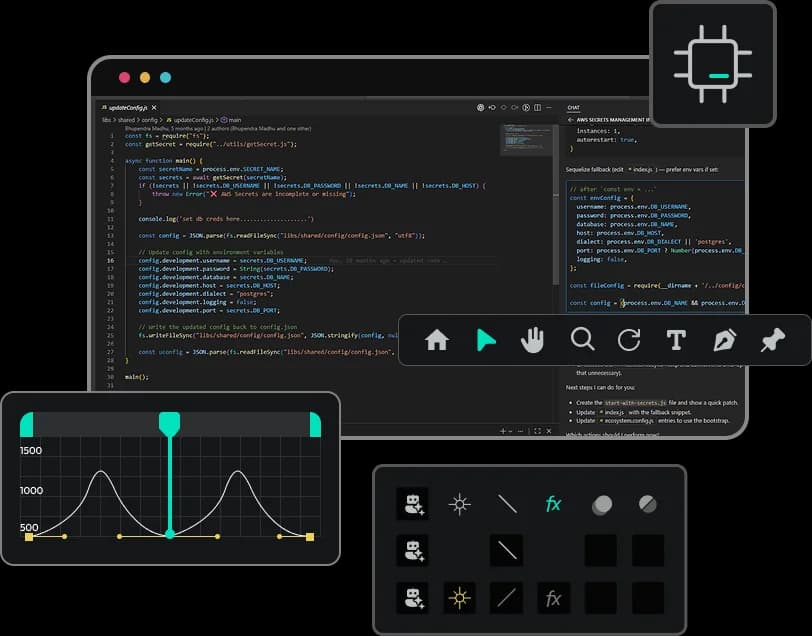Click the 'Next steps I can do for you' text

[600, 387]
